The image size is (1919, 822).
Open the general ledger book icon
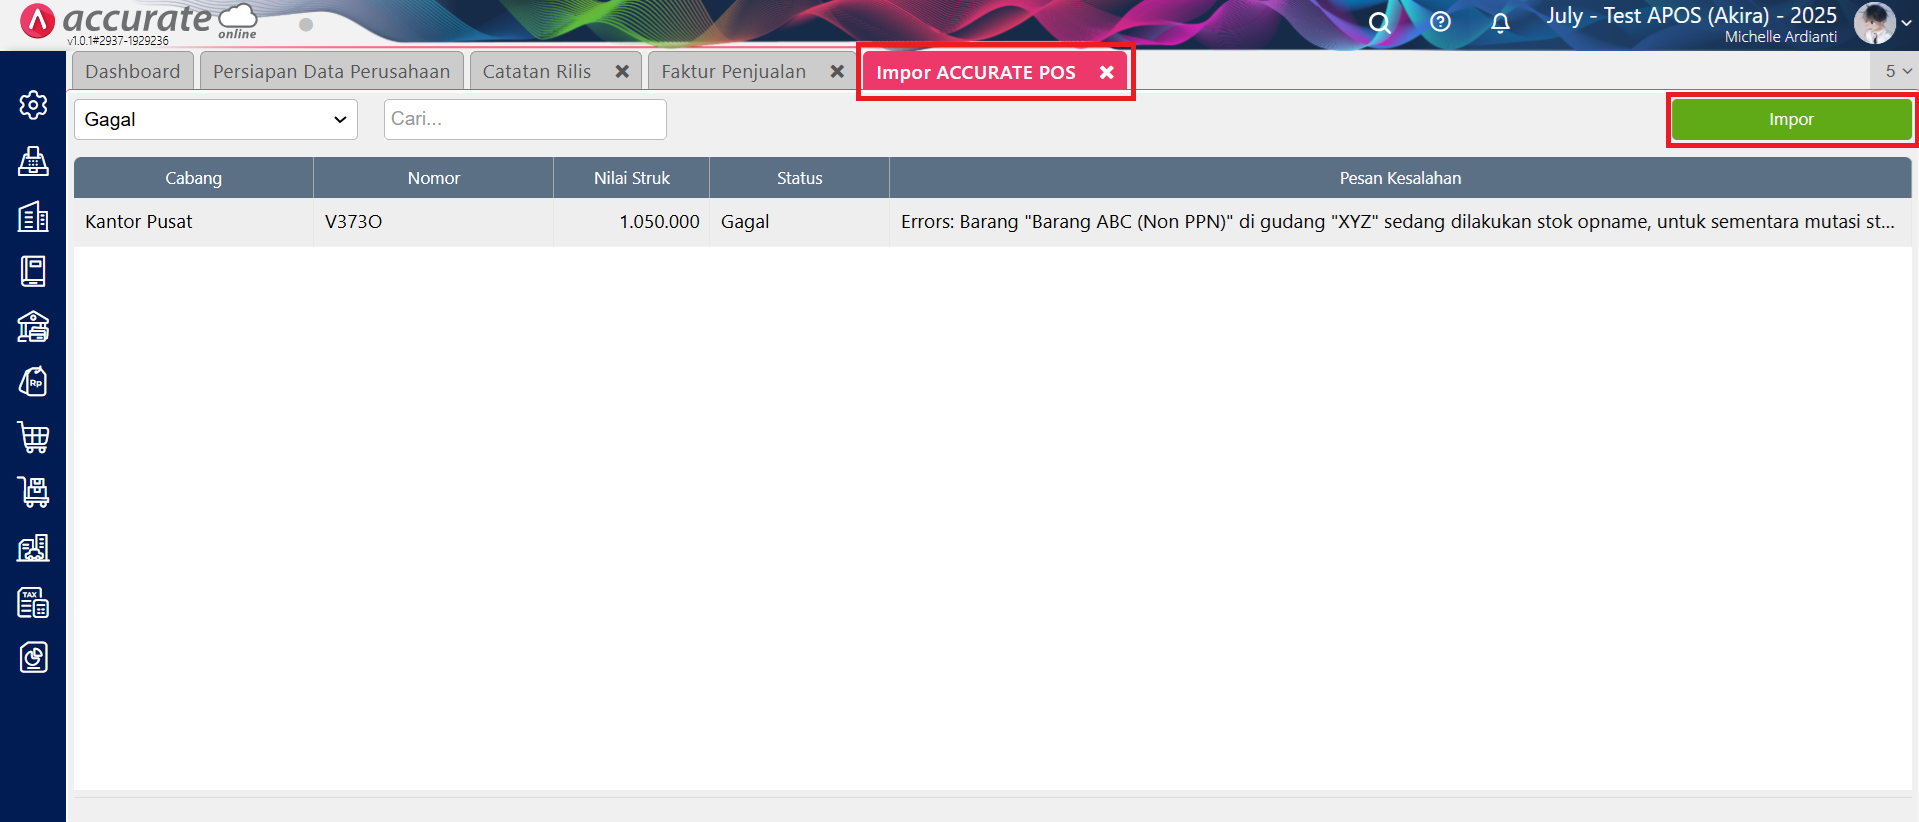[x=33, y=271]
